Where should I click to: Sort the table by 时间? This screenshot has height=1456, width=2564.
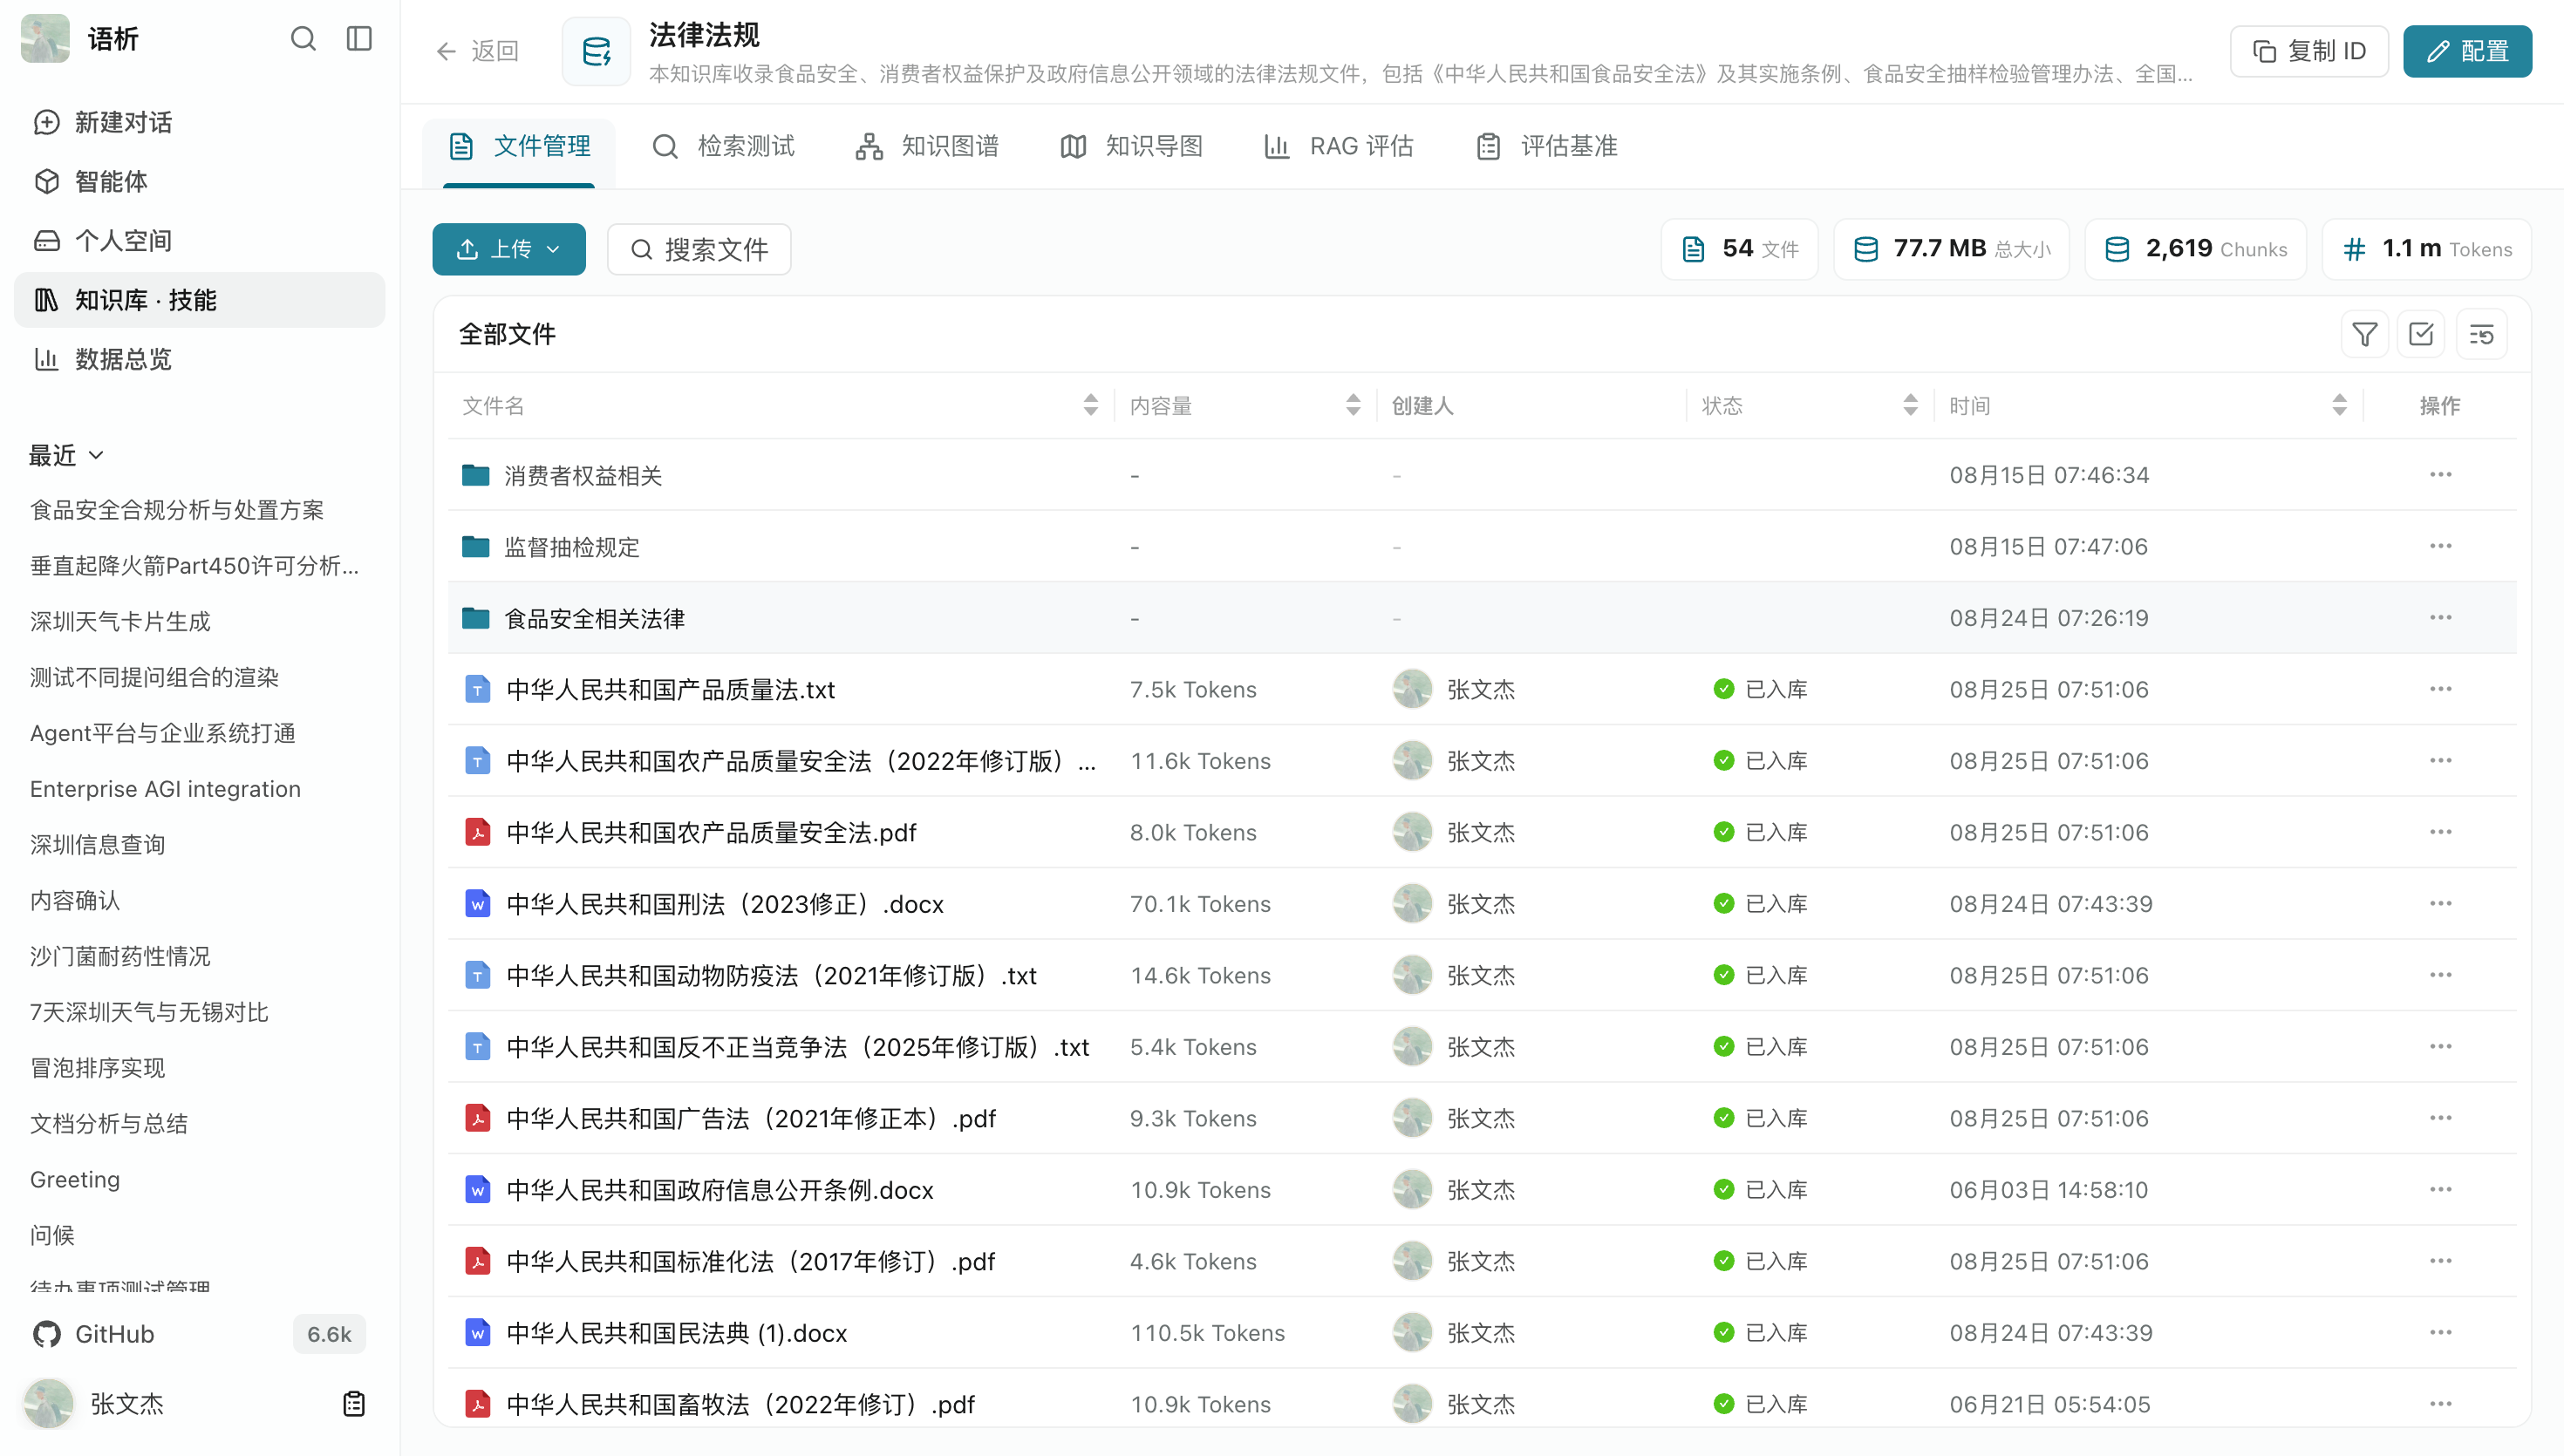(2339, 405)
